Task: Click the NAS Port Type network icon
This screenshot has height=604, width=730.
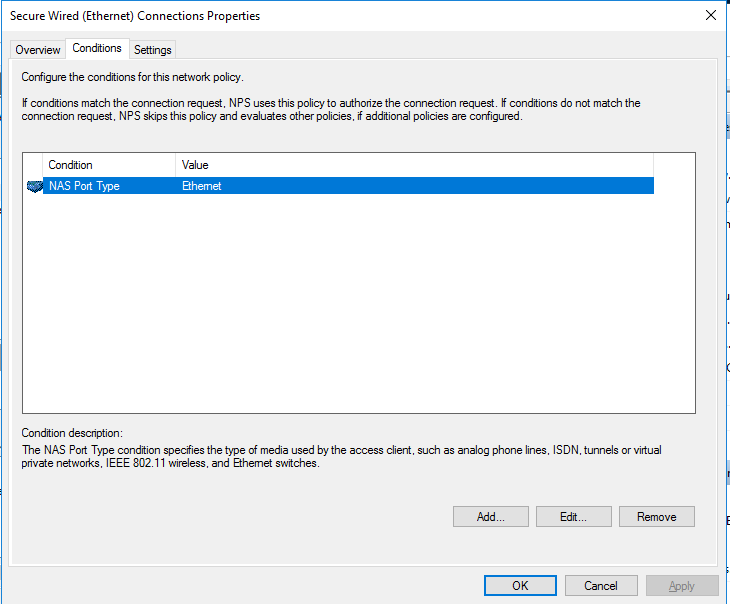Action: [x=34, y=186]
